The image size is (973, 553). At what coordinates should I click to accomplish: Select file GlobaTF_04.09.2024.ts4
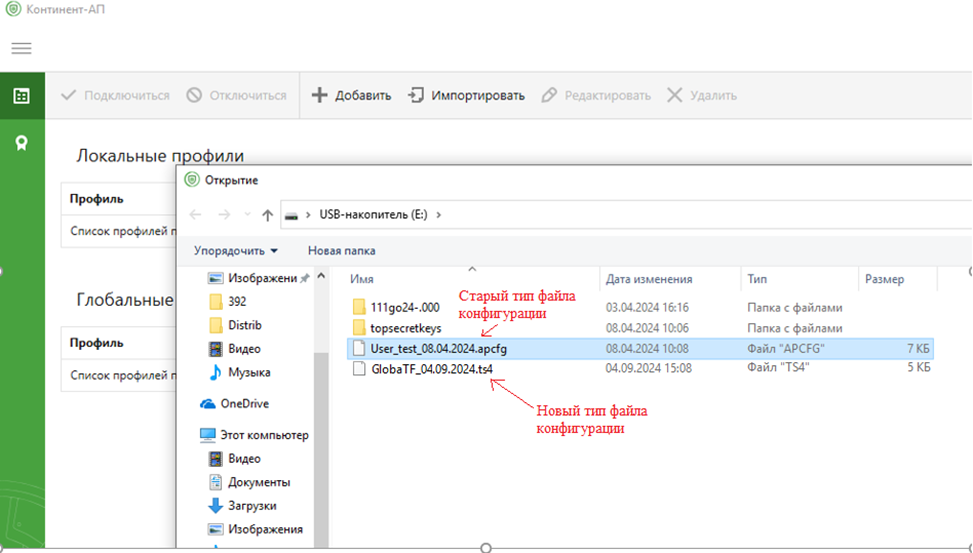coord(431,368)
